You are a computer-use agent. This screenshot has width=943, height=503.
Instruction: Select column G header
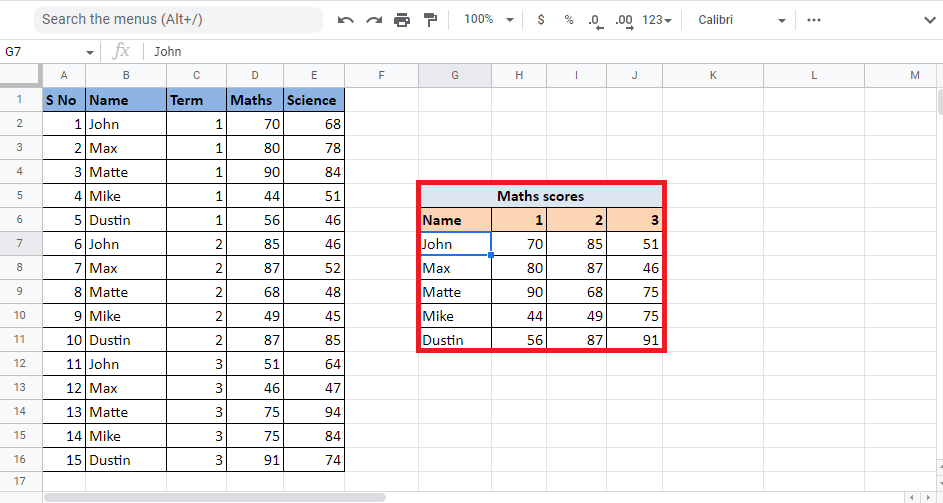coord(455,75)
